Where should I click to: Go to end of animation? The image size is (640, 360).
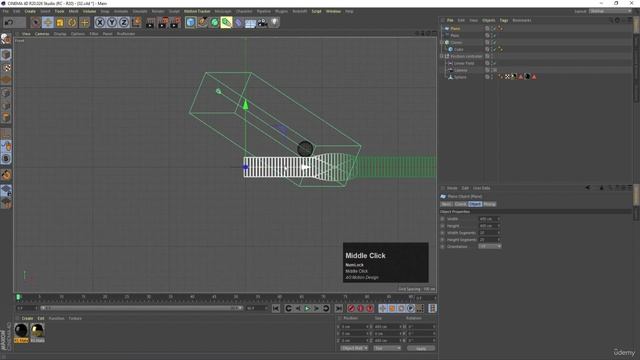point(339,309)
